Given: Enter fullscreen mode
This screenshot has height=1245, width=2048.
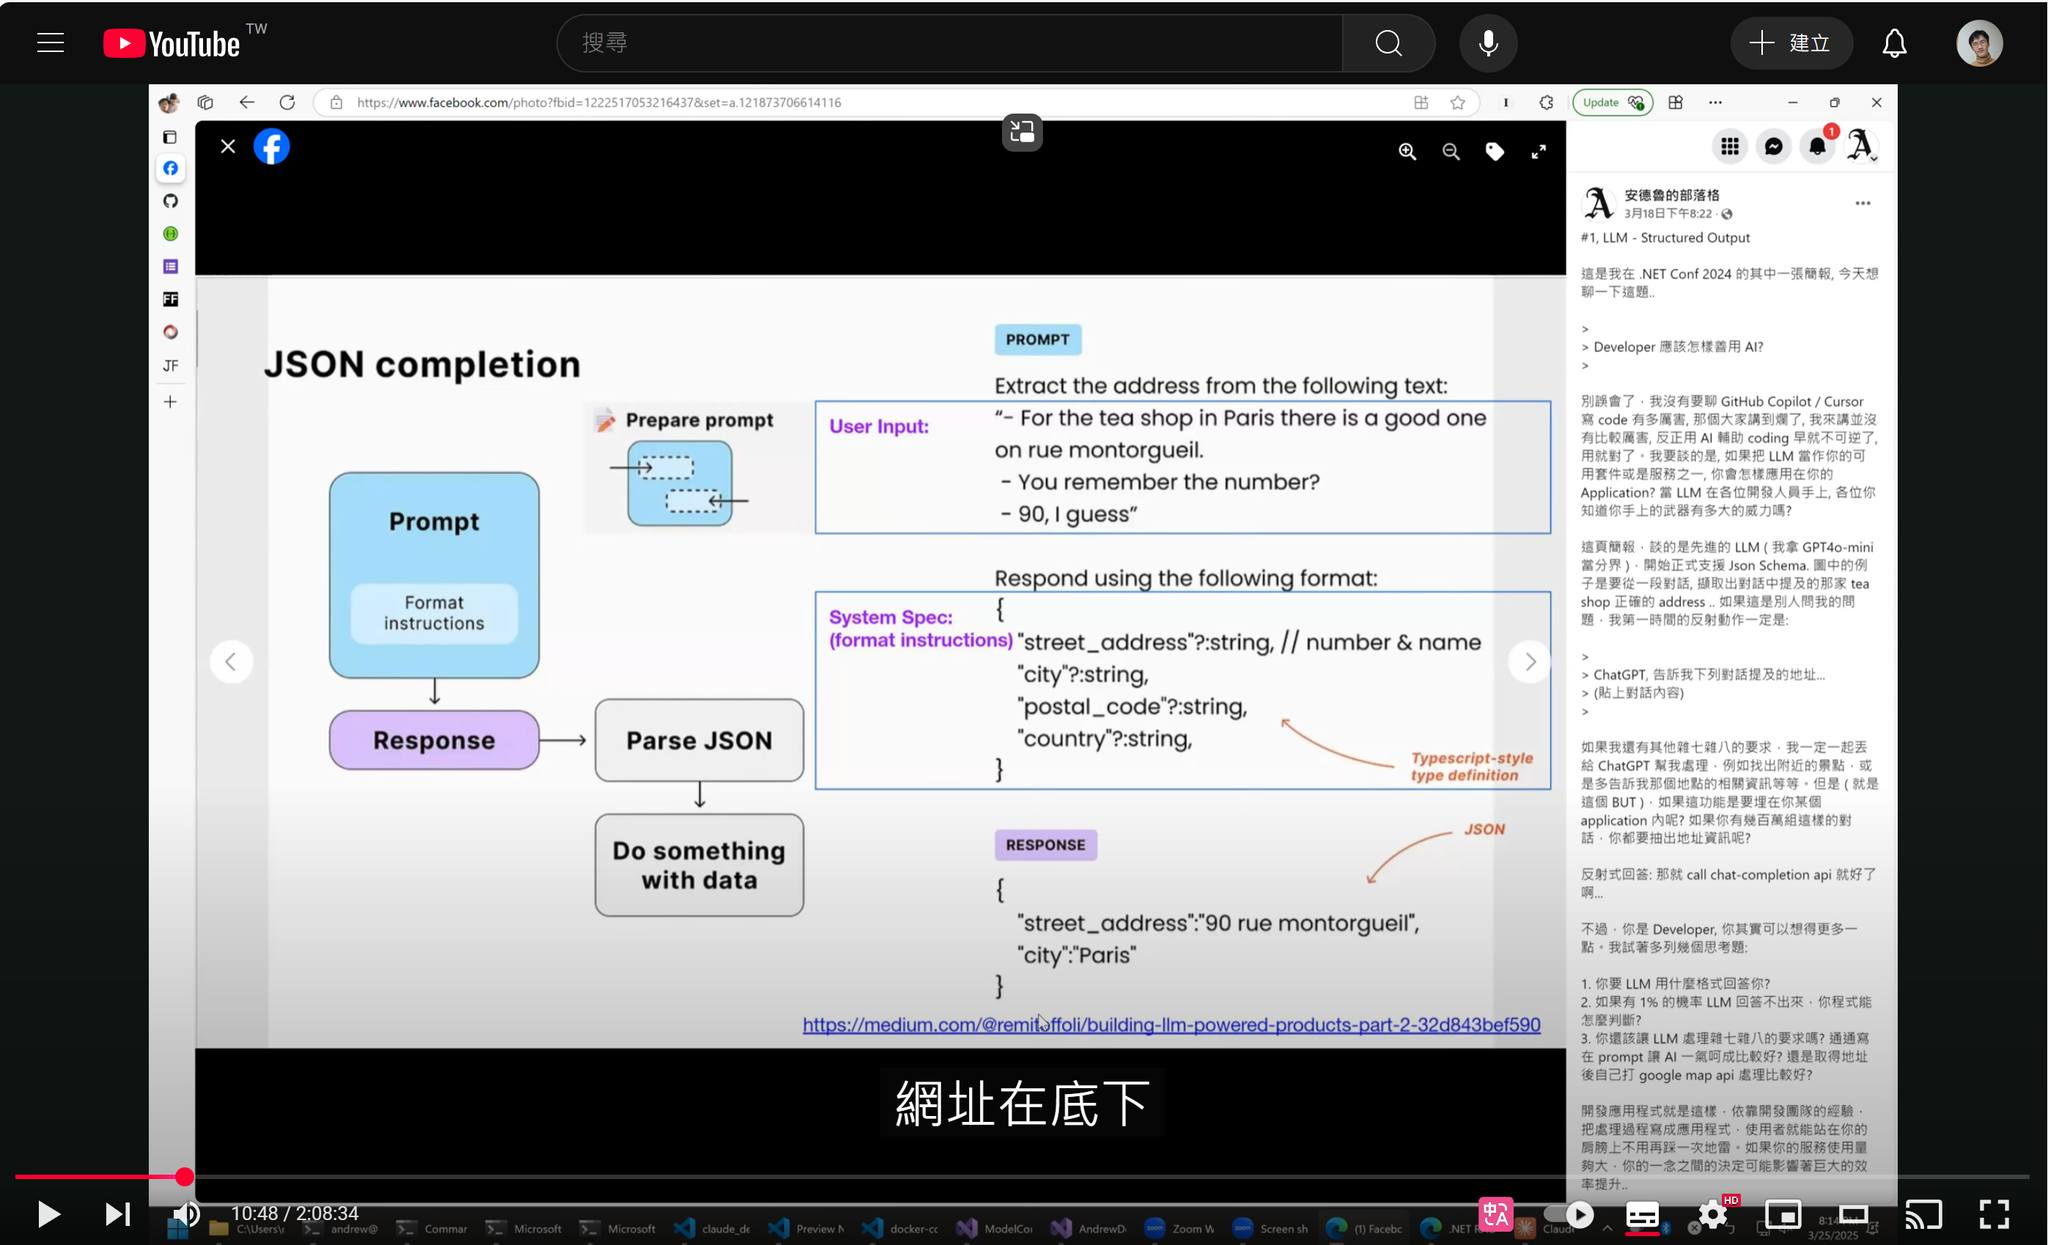Looking at the screenshot, I should [x=1994, y=1214].
